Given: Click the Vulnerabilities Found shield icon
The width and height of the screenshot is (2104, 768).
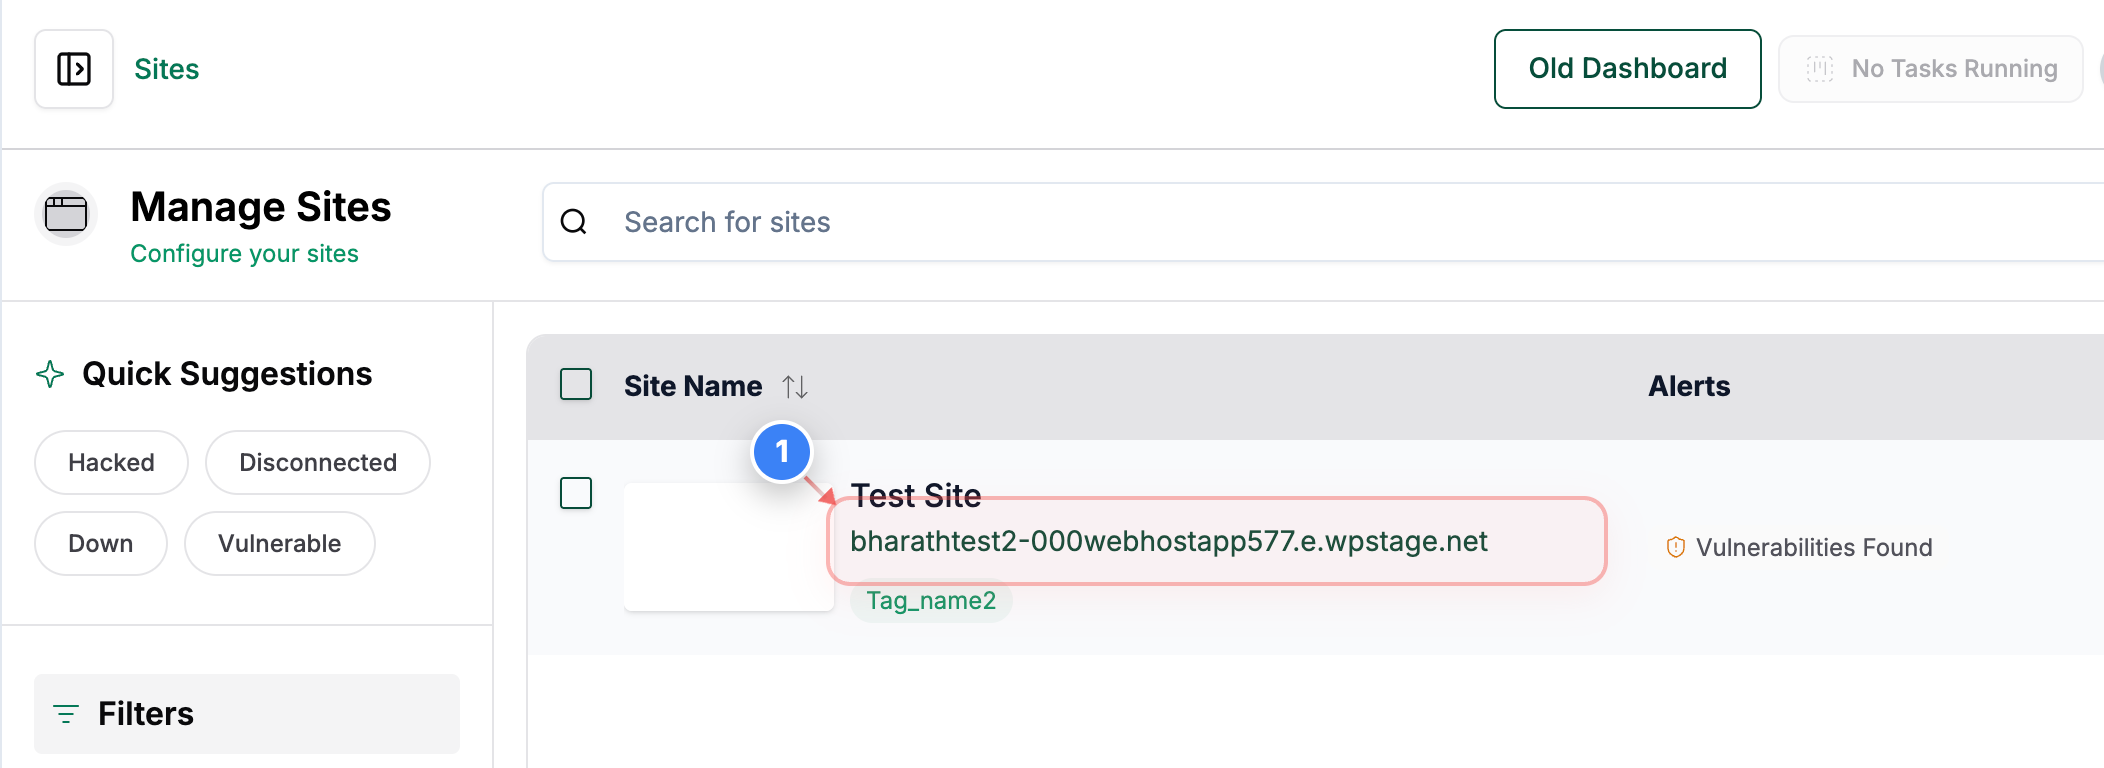Looking at the screenshot, I should tap(1676, 547).
